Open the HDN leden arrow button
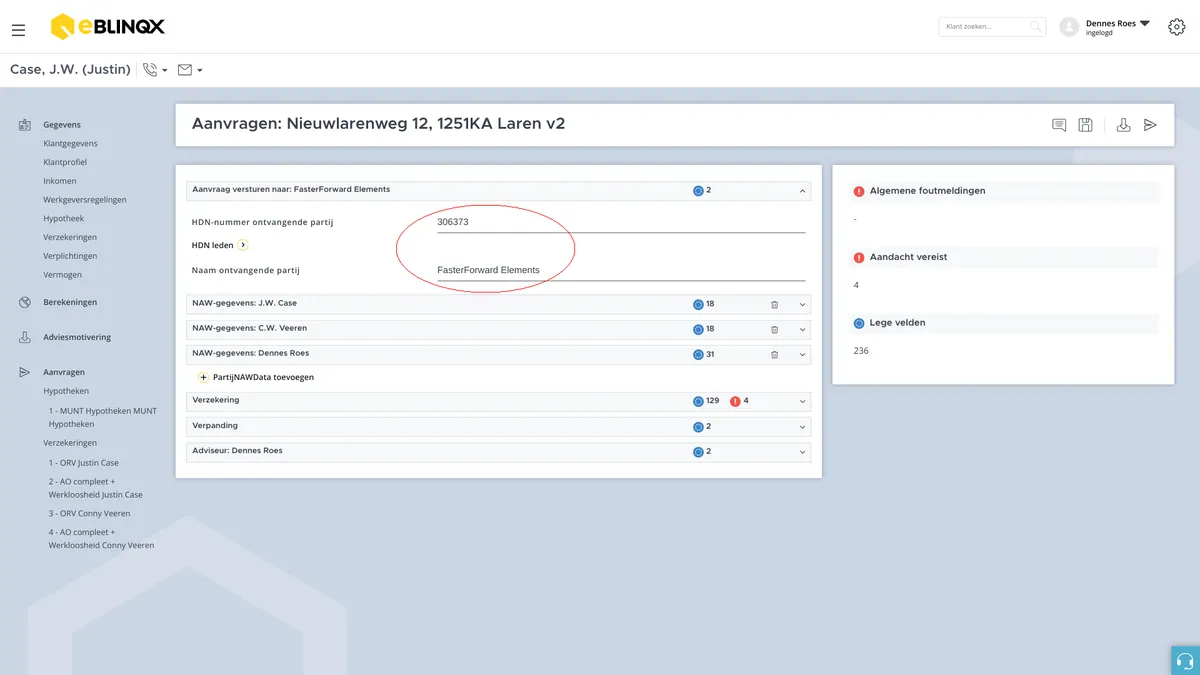Screen dimensions: 1200x675 click(x=243, y=245)
